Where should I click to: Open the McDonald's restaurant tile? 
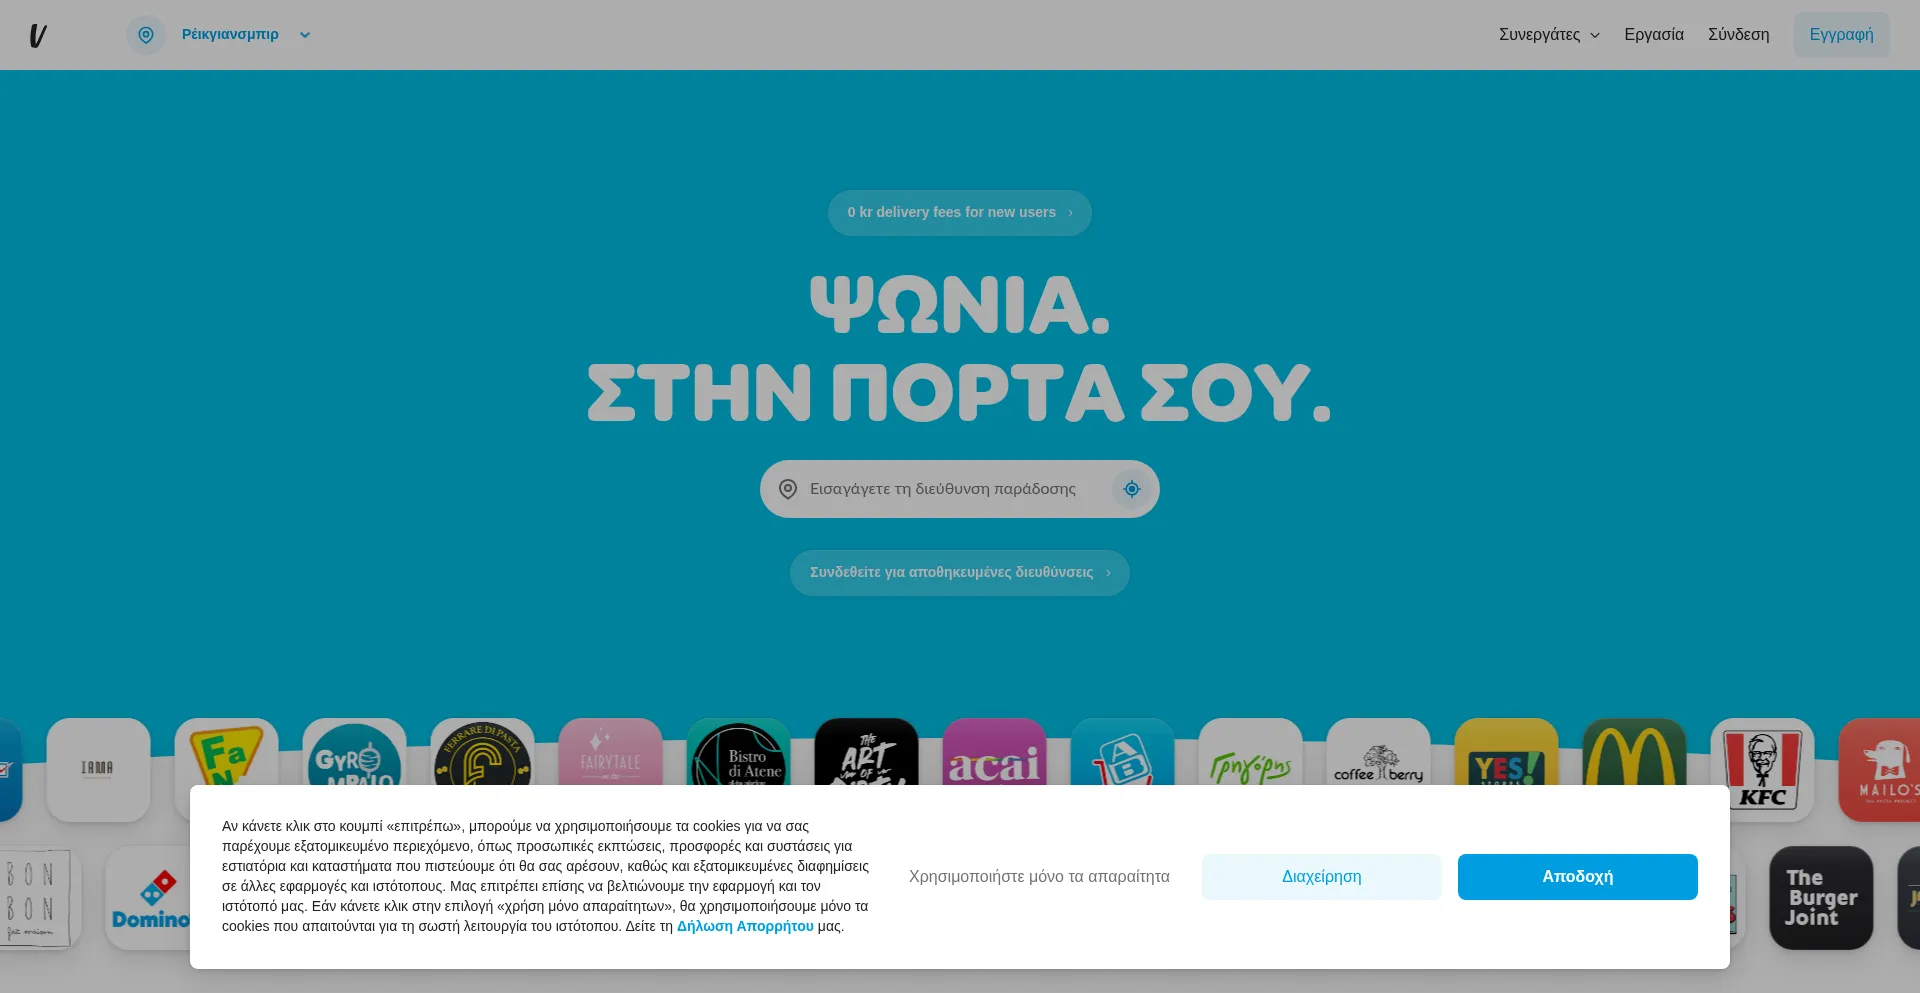(x=1634, y=753)
